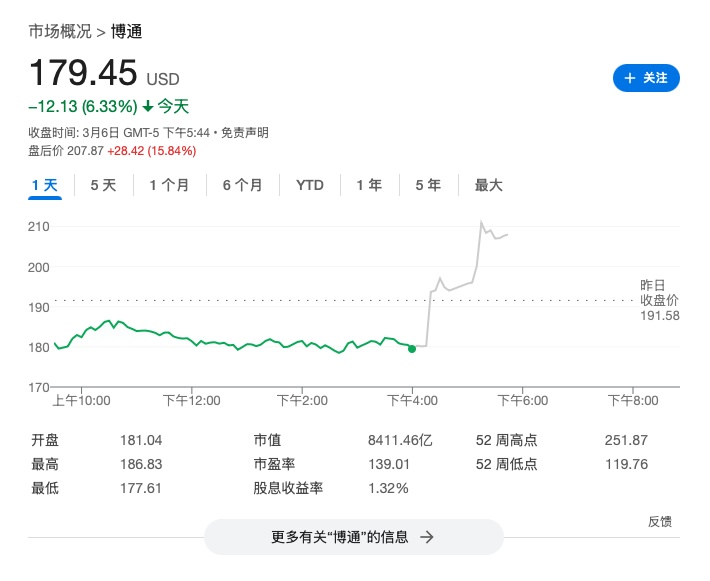This screenshot has width=710, height=581.
Task: Click the 反馈 feedback link
Action: pos(659,521)
